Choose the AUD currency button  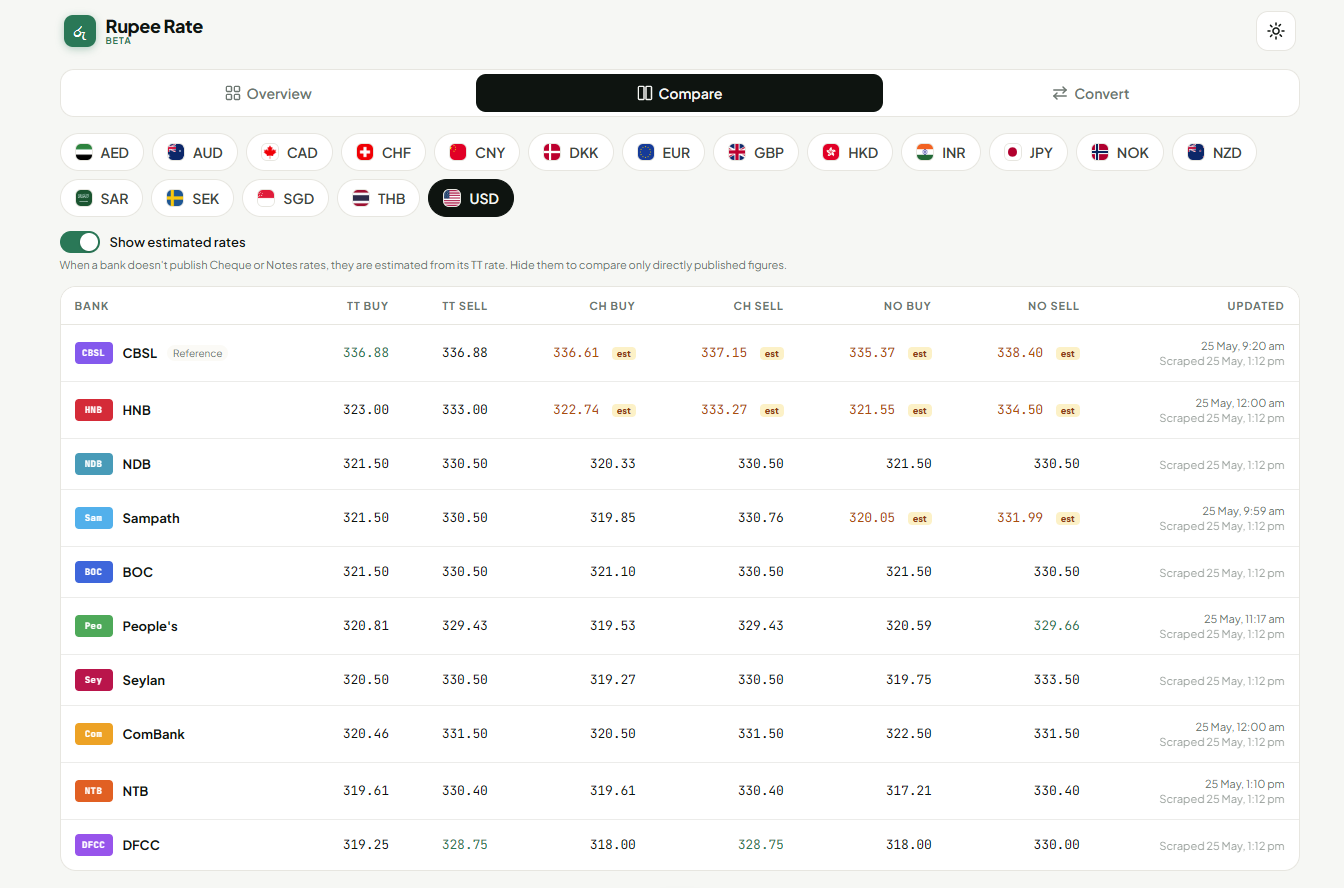pos(195,152)
